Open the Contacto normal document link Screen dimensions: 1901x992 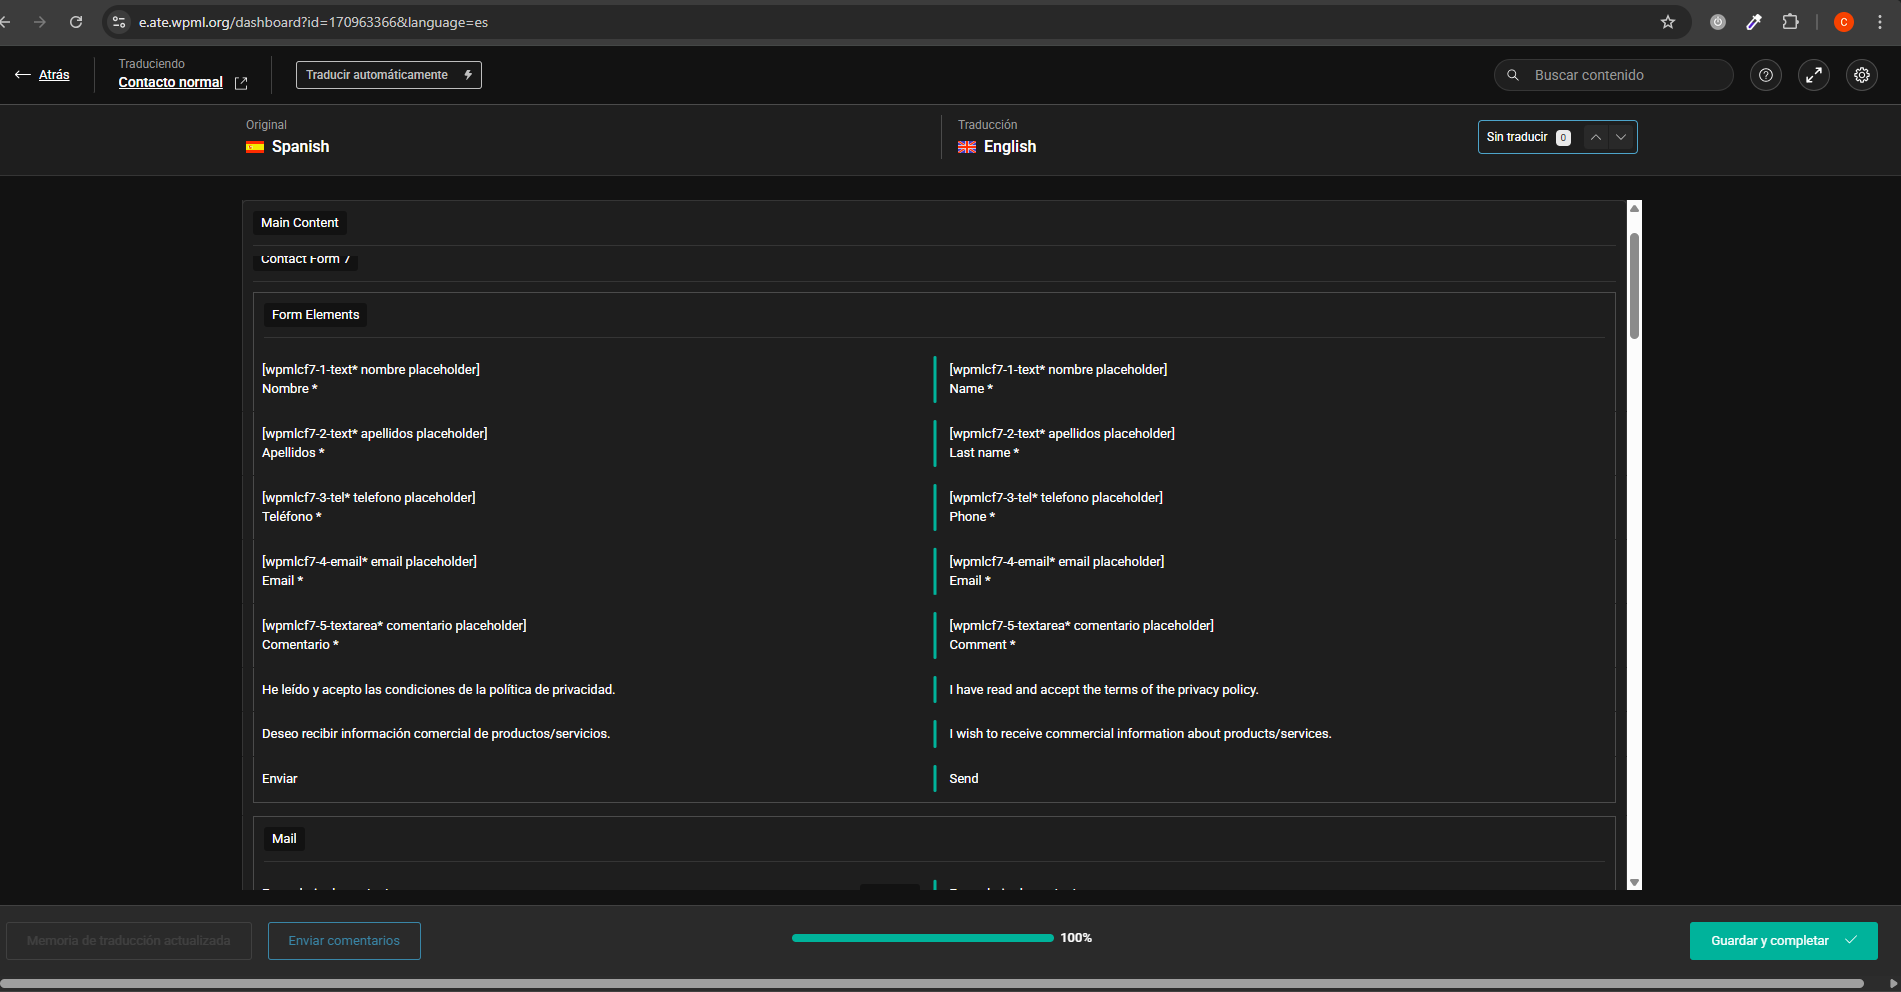click(170, 83)
